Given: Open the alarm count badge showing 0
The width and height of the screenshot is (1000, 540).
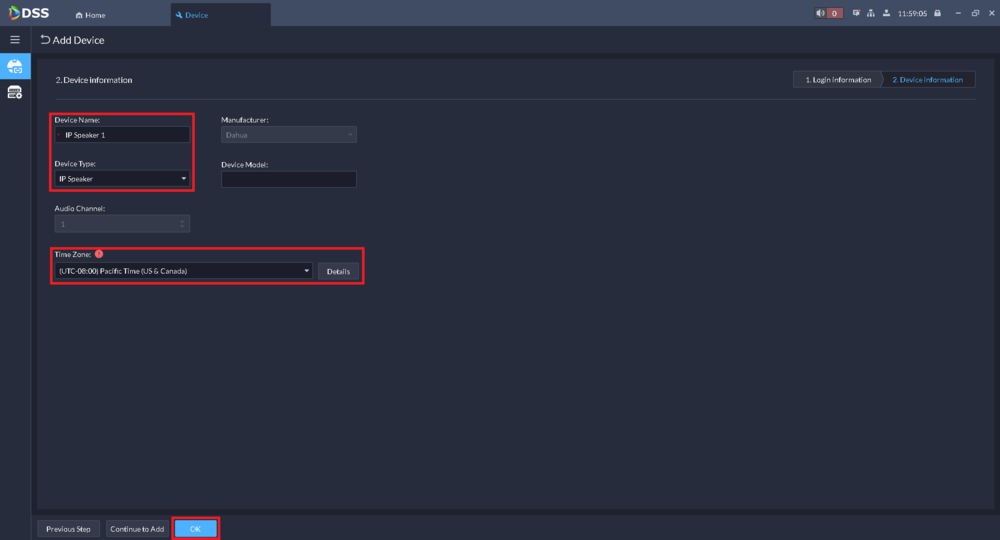Looking at the screenshot, I should tap(834, 13).
